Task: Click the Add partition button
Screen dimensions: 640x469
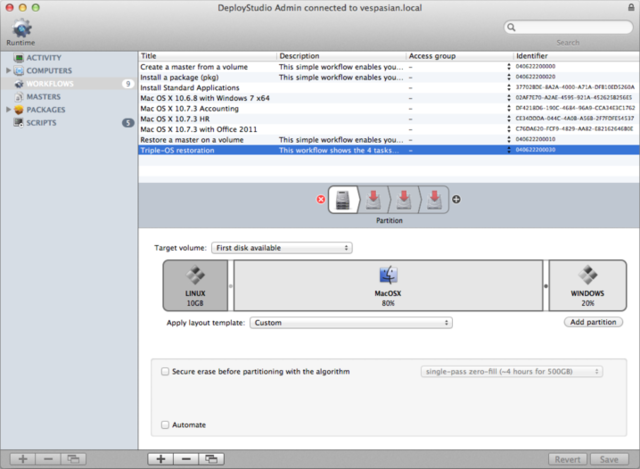Action: (593, 322)
